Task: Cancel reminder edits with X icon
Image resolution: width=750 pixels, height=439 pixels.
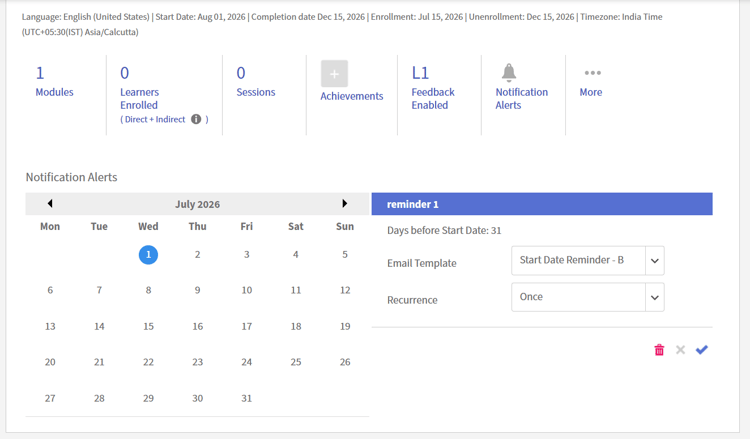Action: click(x=680, y=350)
